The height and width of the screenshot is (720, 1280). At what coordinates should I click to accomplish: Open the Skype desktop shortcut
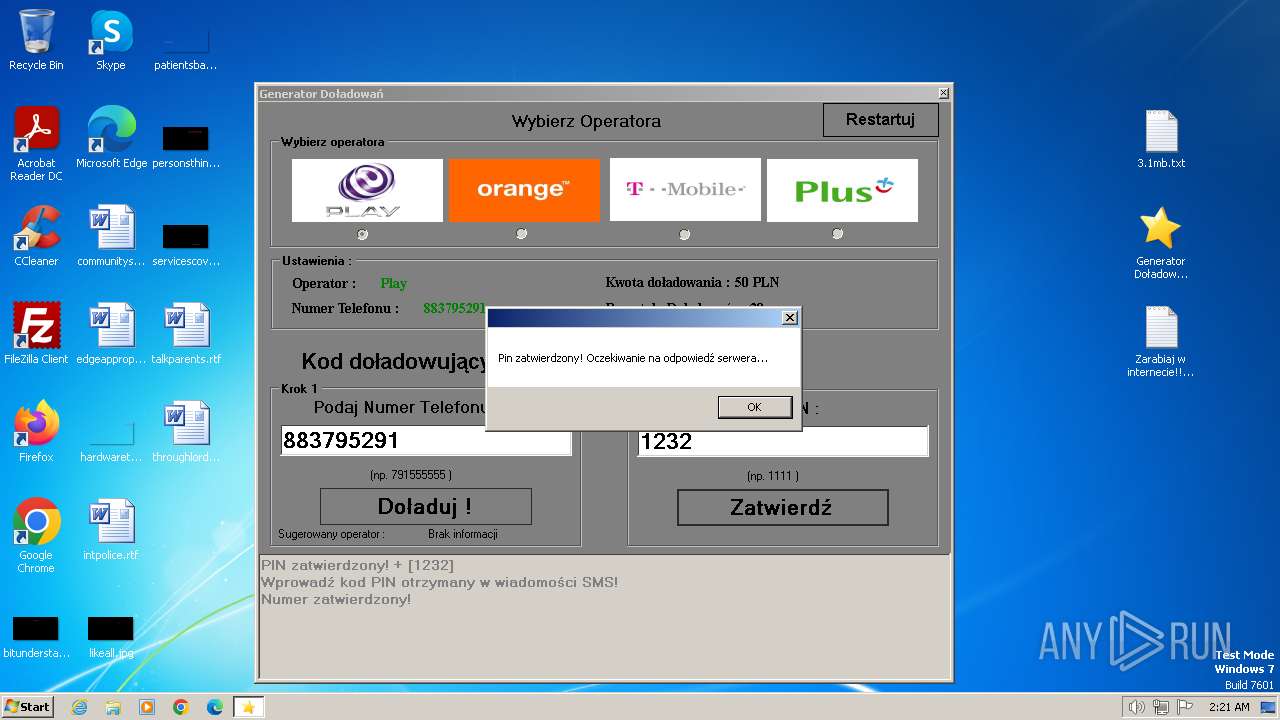pos(111,41)
